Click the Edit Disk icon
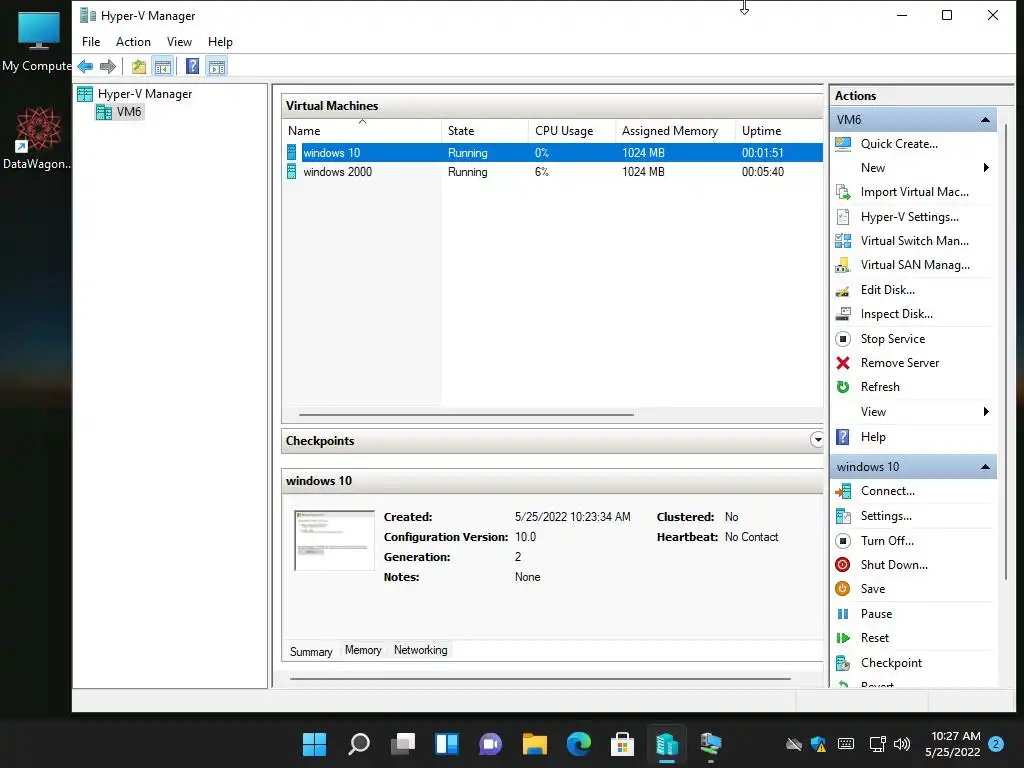Image resolution: width=1024 pixels, height=768 pixels. pyautogui.click(x=843, y=290)
